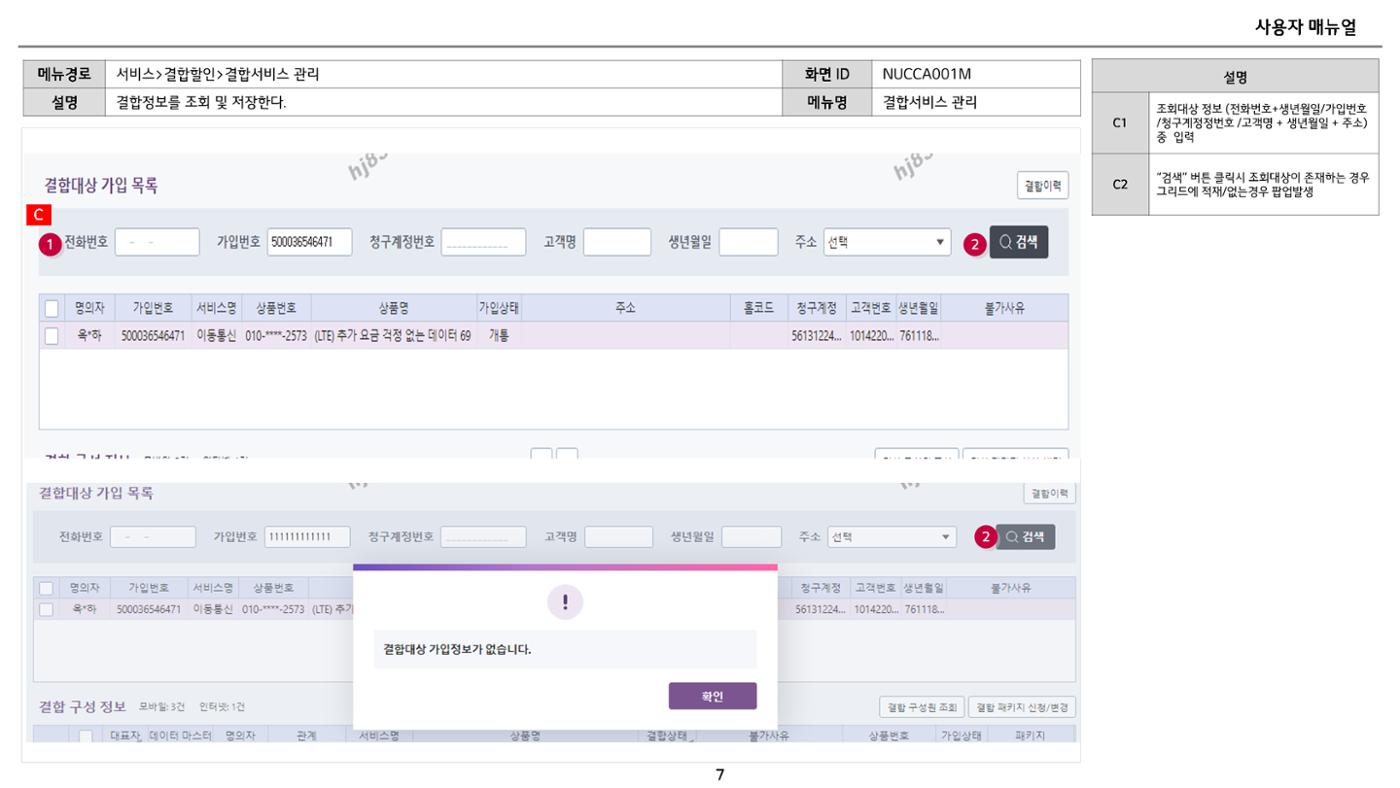Click the 확인 button in the popup
The width and height of the screenshot is (1400, 788).
(712, 696)
